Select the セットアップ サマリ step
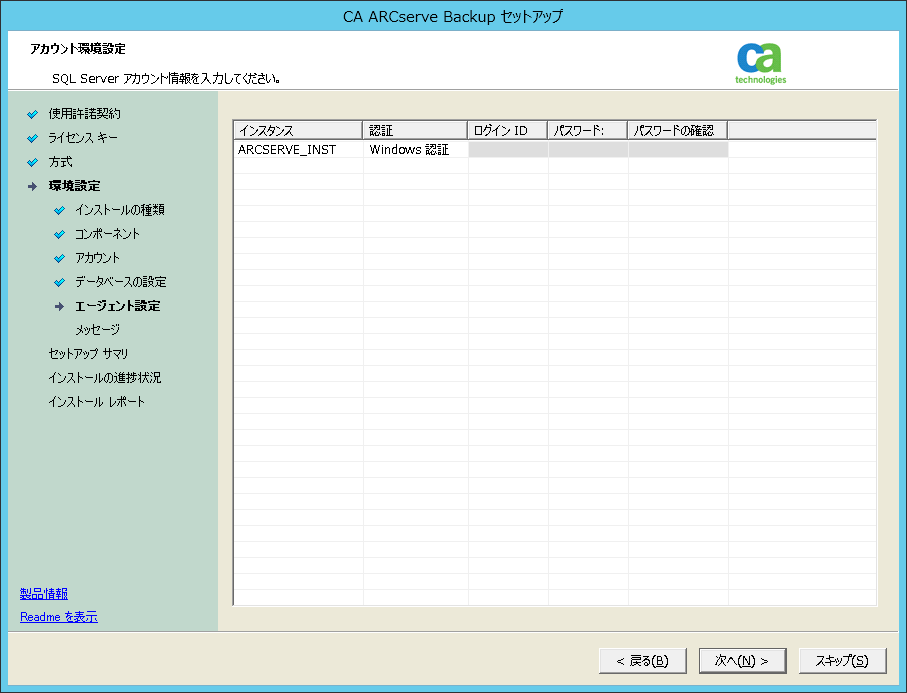Screen dimensions: 907x693 89,354
